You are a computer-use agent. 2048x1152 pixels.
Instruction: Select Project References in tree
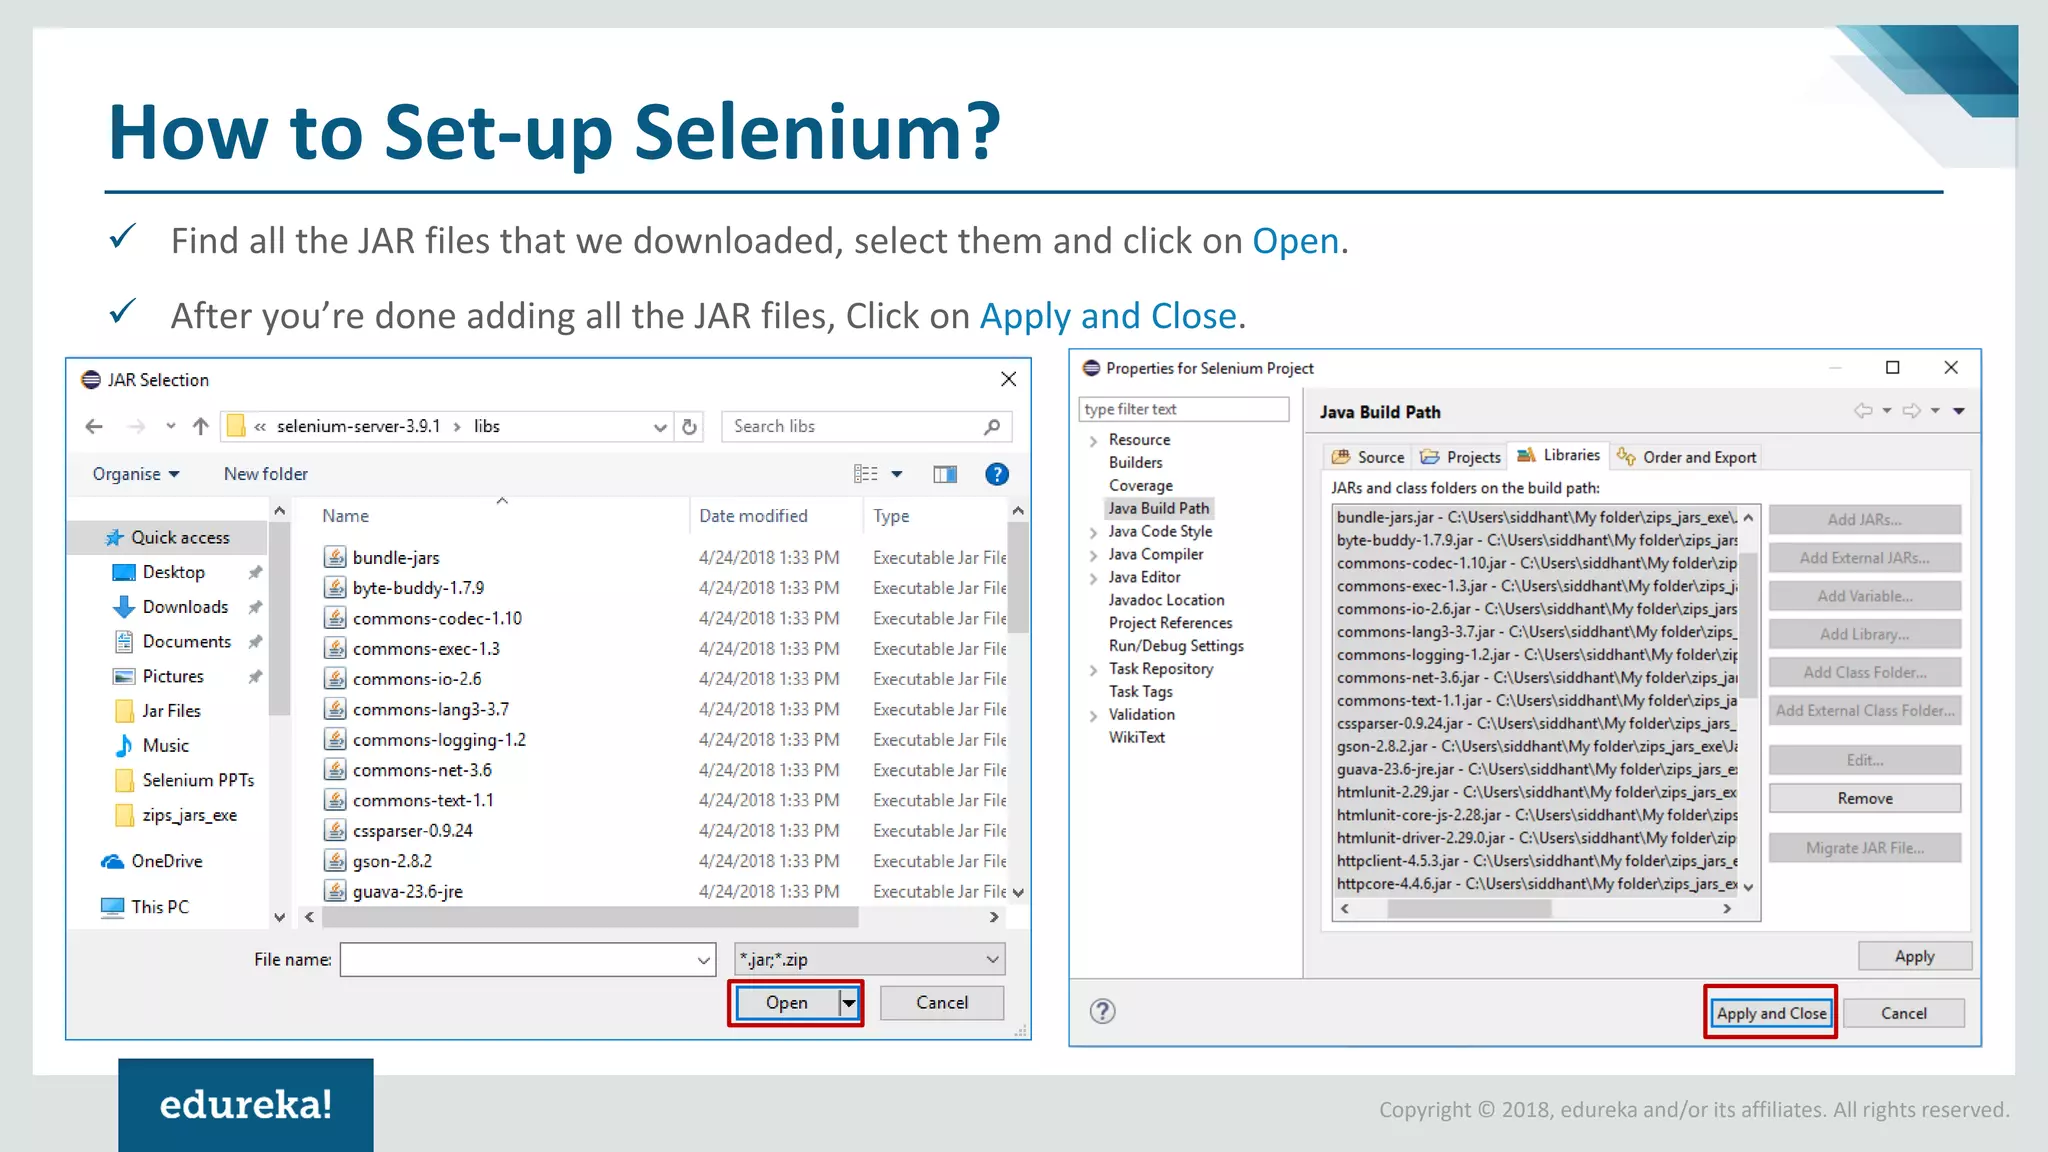tap(1170, 623)
